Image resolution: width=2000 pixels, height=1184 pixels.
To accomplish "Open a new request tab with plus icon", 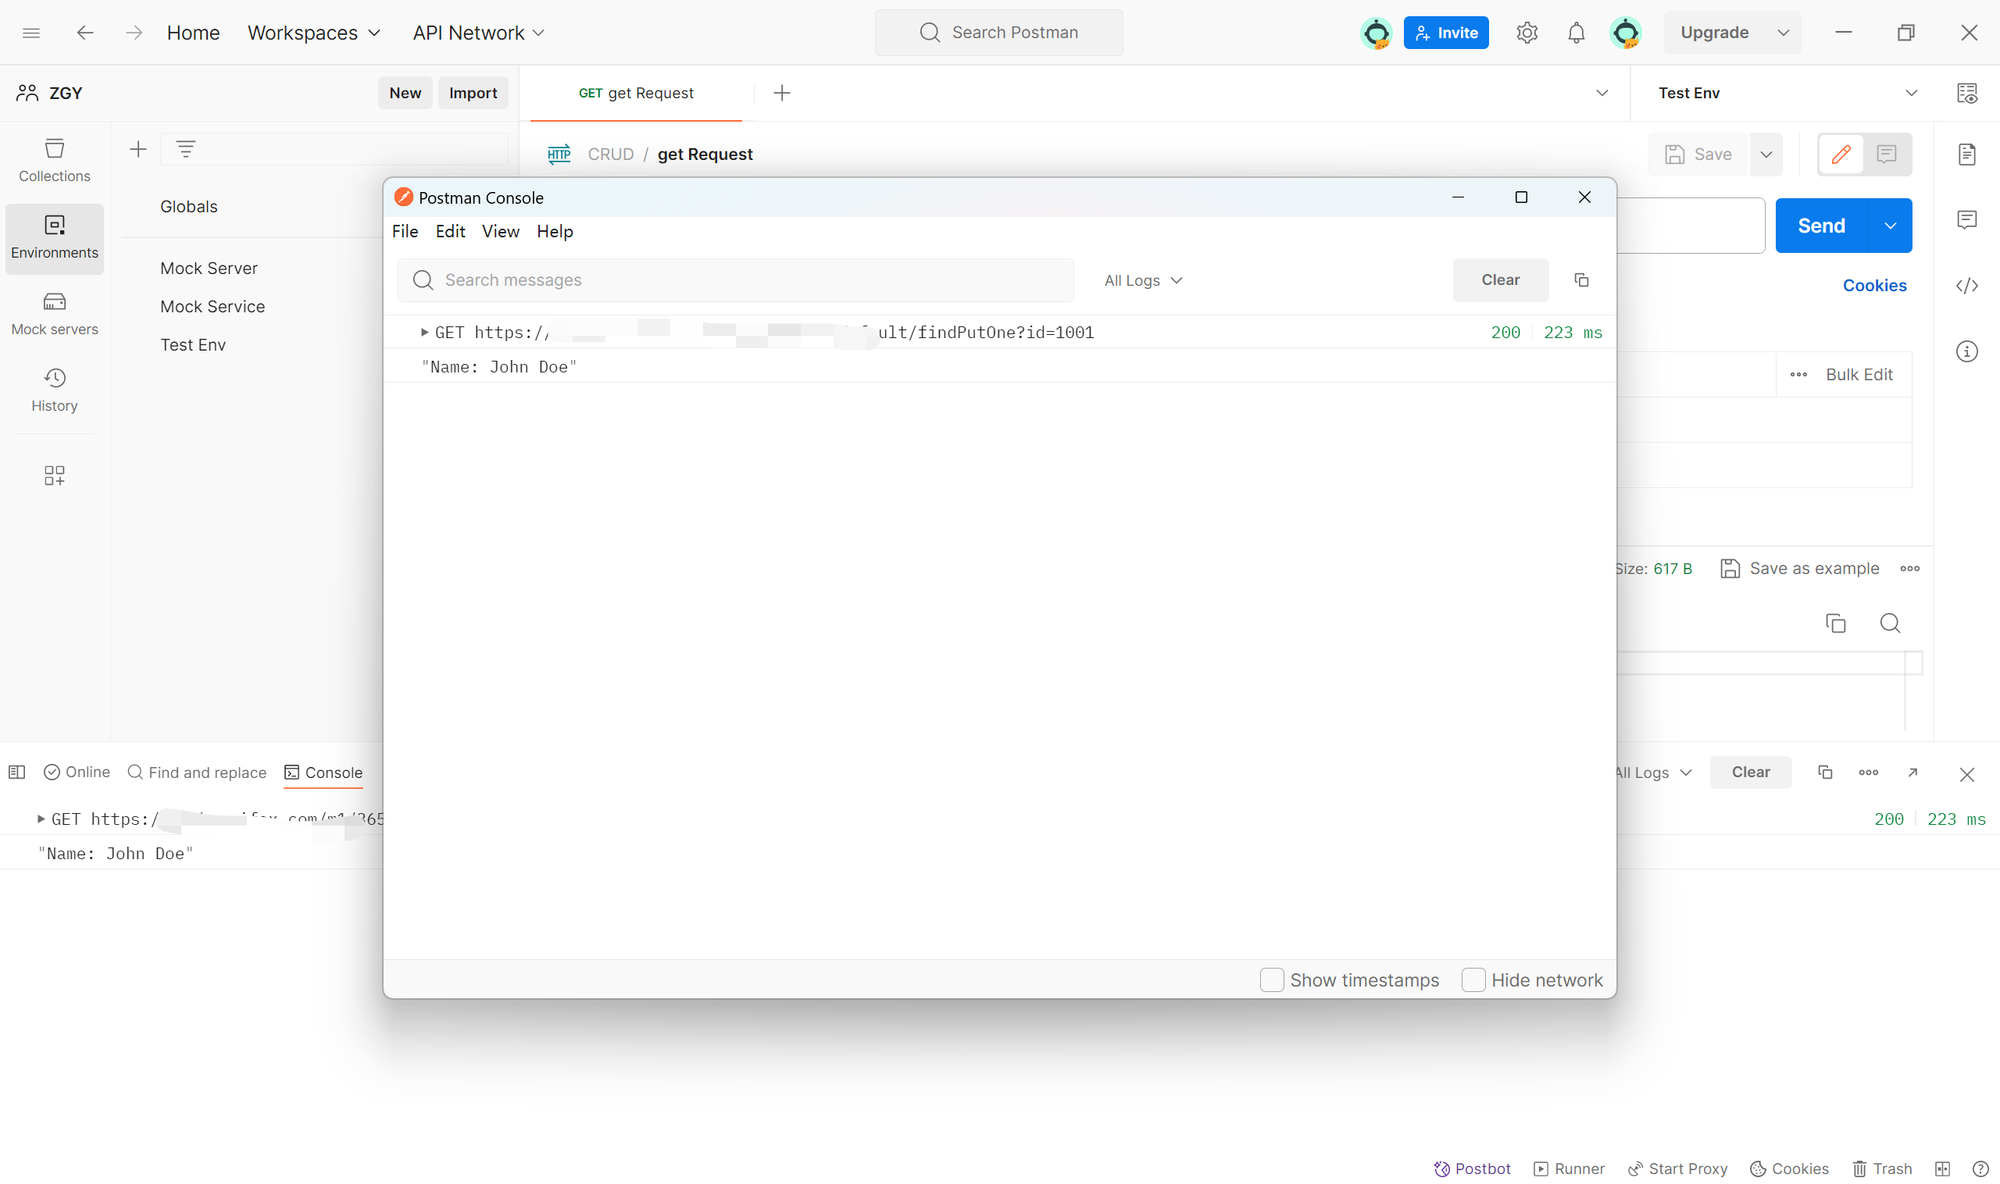I will click(782, 93).
